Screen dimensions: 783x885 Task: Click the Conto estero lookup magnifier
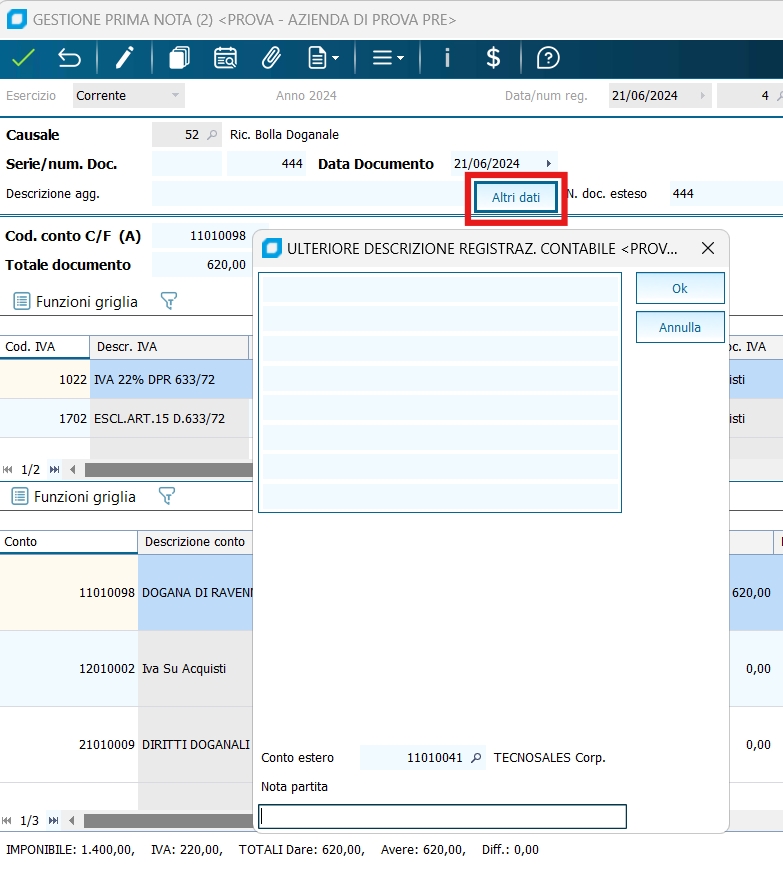click(x=477, y=758)
